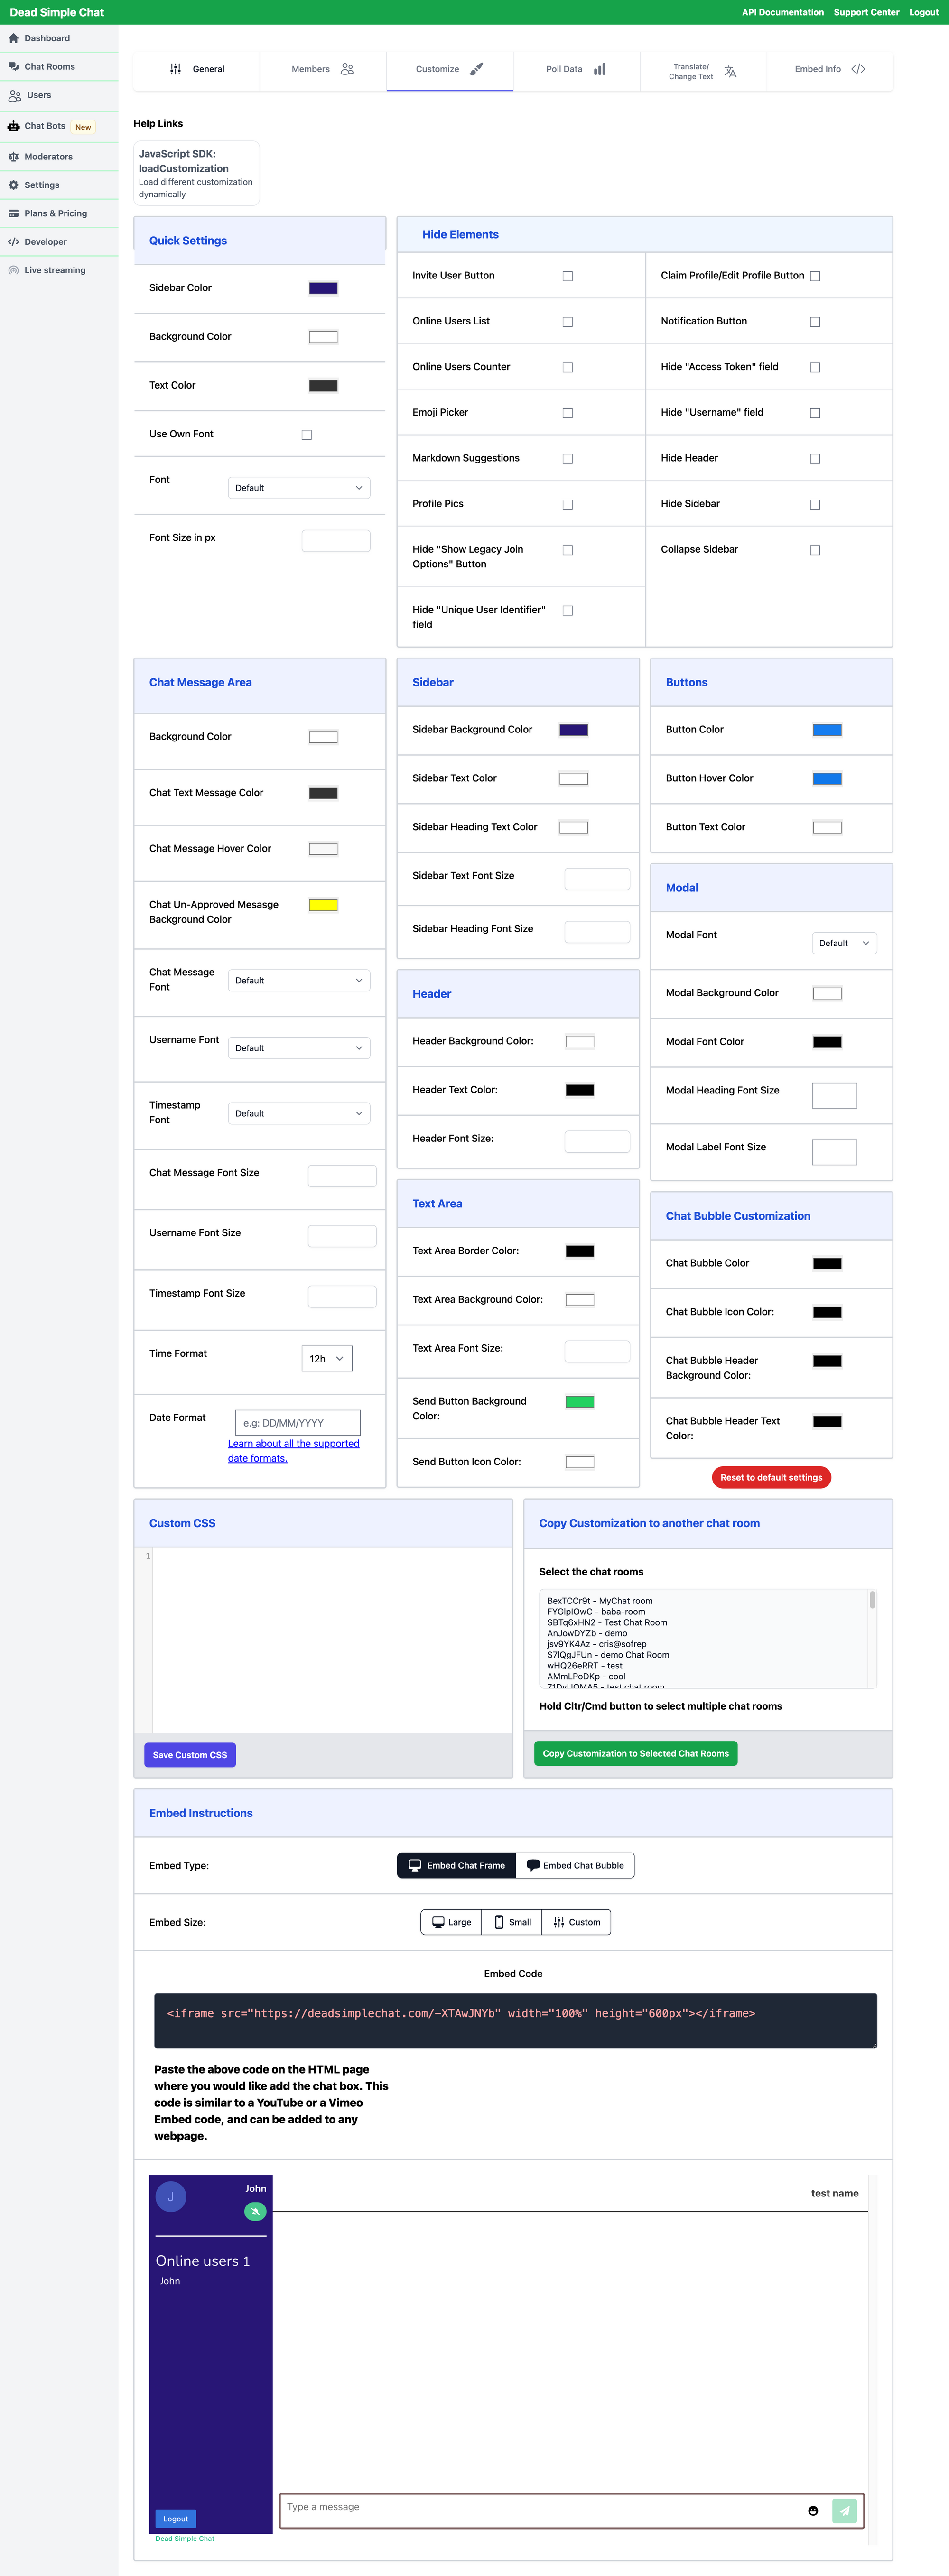Open the Quick Settings Sidebar Color swatch
The width and height of the screenshot is (949, 2576).
(x=323, y=288)
